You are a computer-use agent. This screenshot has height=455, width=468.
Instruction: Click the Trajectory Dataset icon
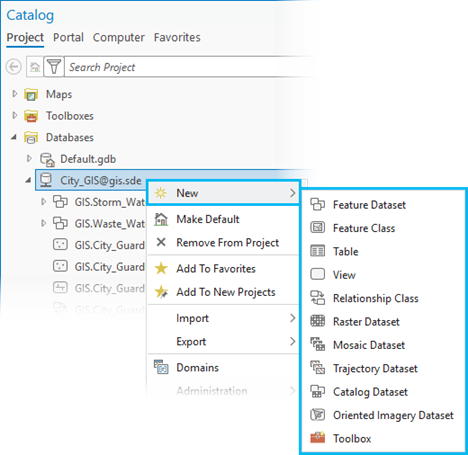tap(318, 368)
